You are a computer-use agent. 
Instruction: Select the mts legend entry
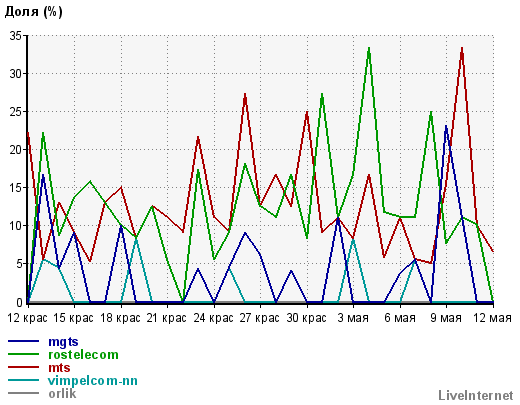click(59, 368)
